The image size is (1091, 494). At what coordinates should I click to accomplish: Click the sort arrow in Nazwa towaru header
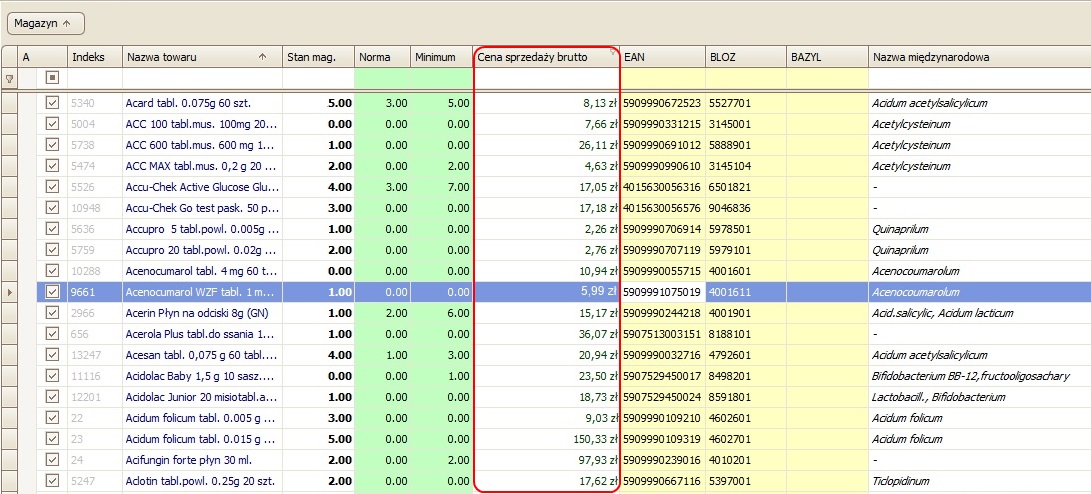pos(262,58)
